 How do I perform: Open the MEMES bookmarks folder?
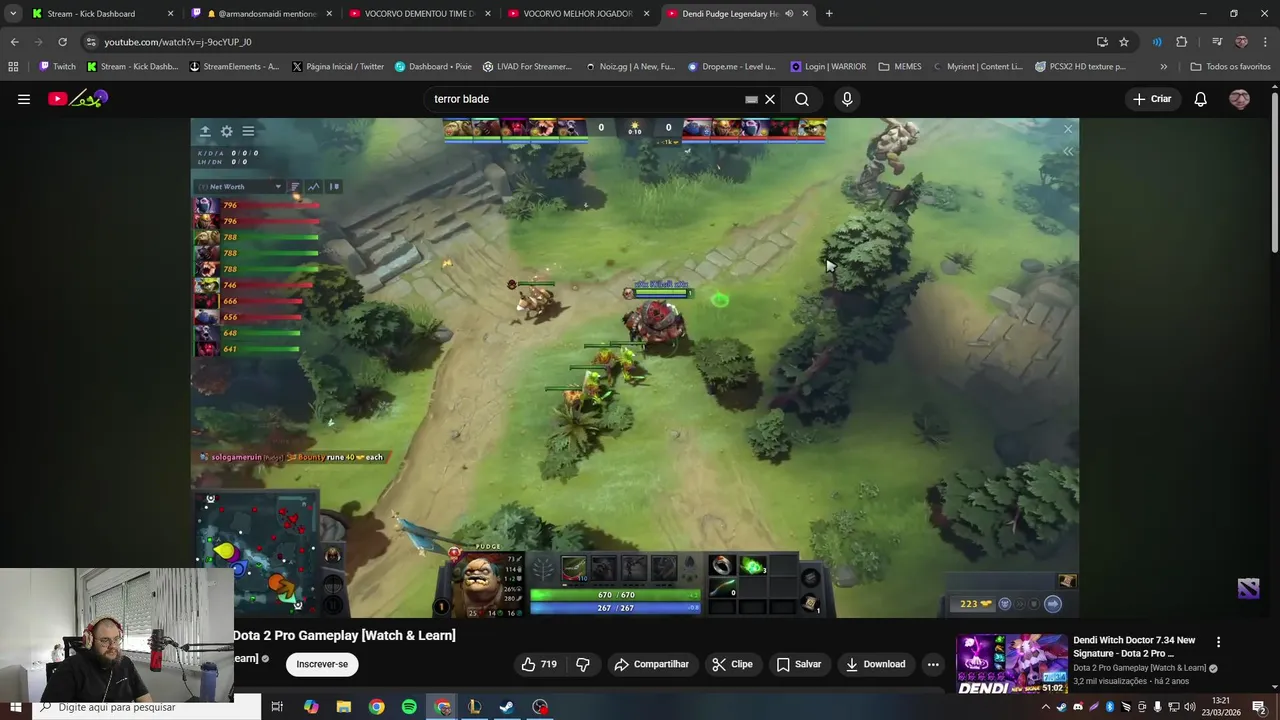coord(900,67)
